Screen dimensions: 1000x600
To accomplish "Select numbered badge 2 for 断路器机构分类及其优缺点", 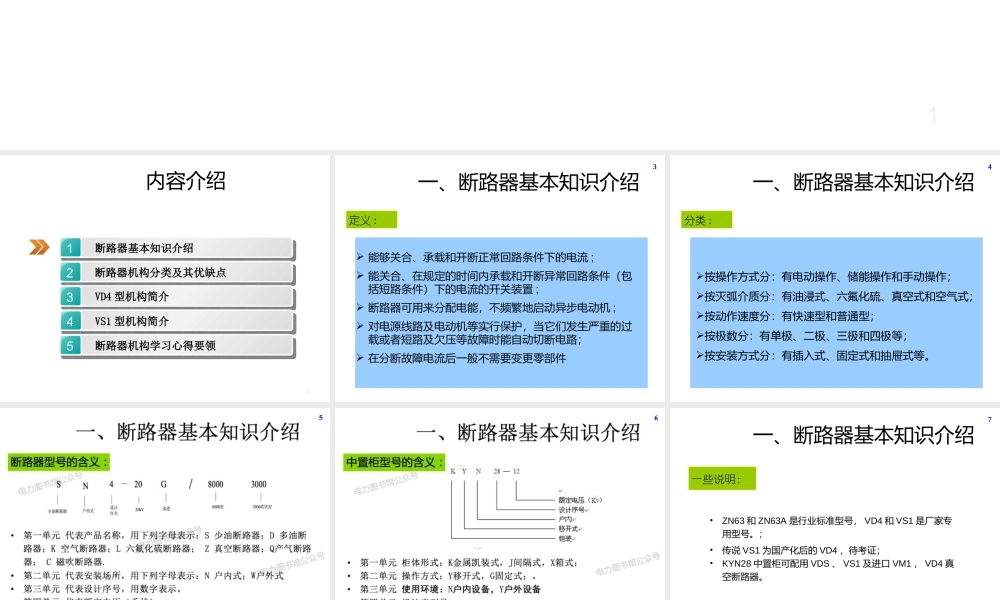I will [68, 272].
